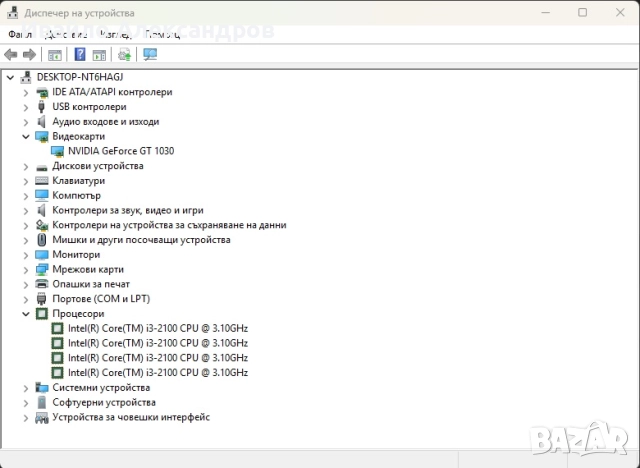
Task: Select the third Intel Core i3-2100 processor
Action: coord(158,358)
